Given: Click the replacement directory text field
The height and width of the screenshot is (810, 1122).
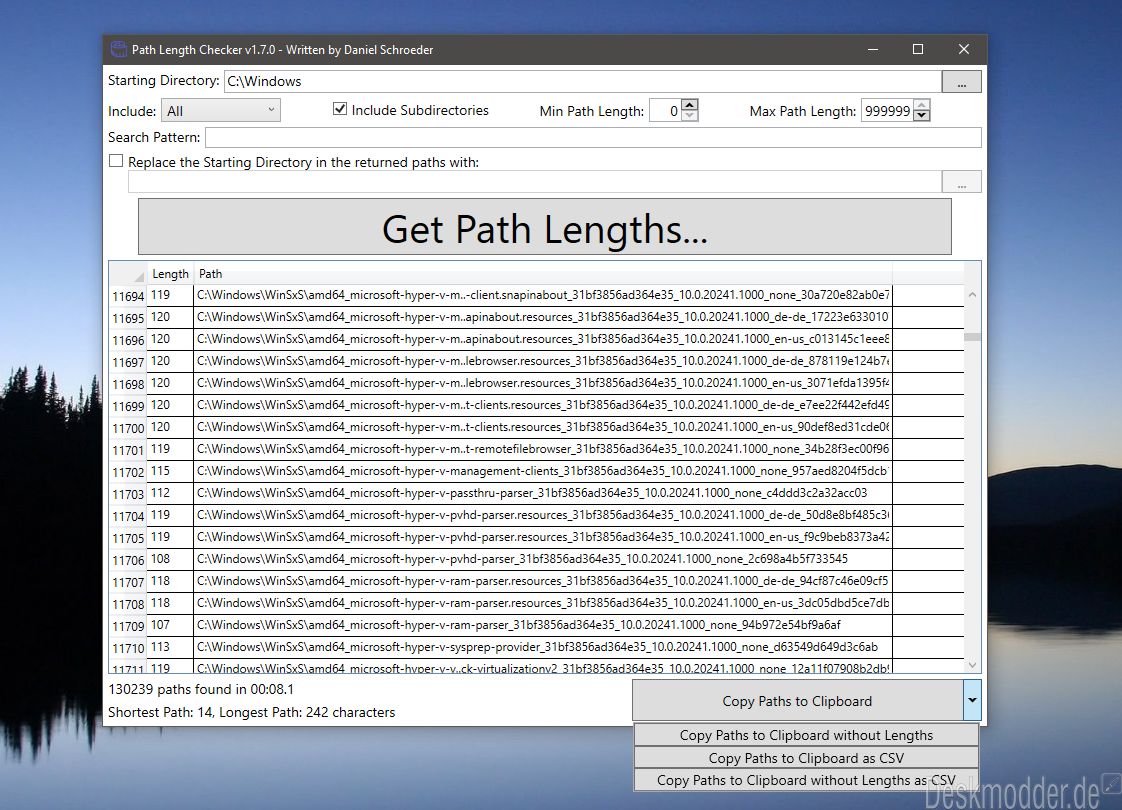Looking at the screenshot, I should pos(535,182).
